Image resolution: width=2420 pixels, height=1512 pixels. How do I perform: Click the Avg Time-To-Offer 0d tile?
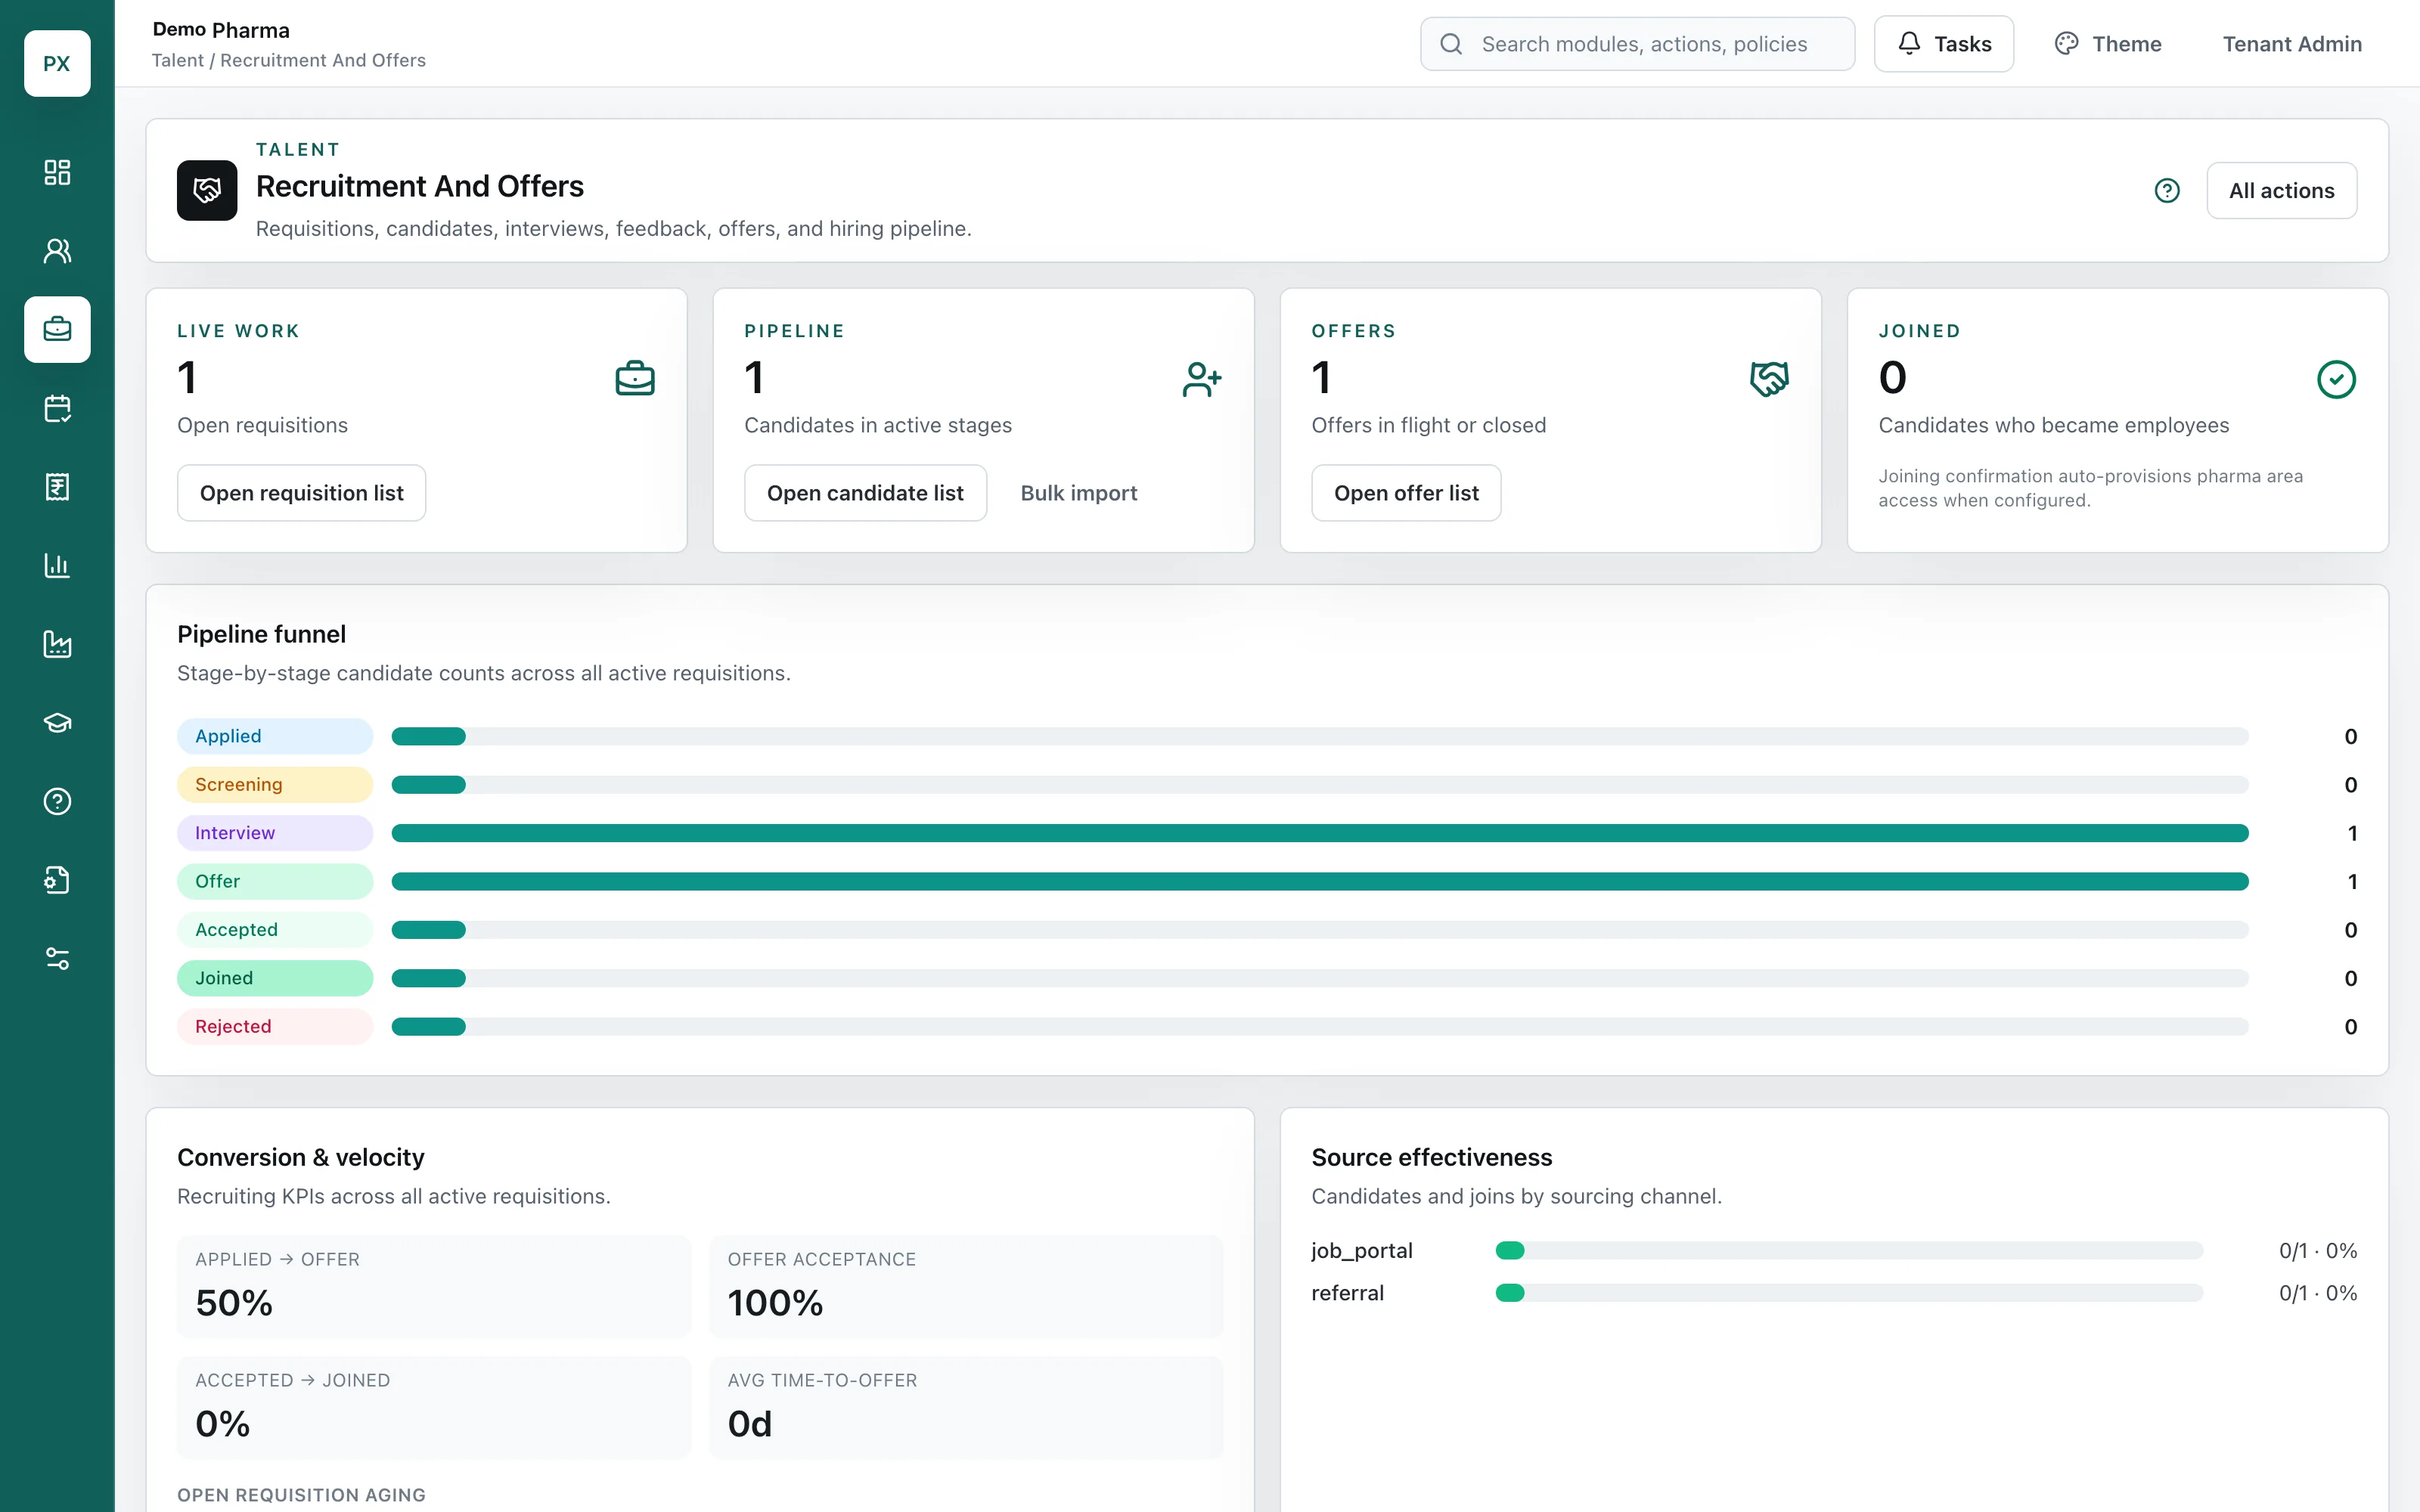coord(966,1408)
